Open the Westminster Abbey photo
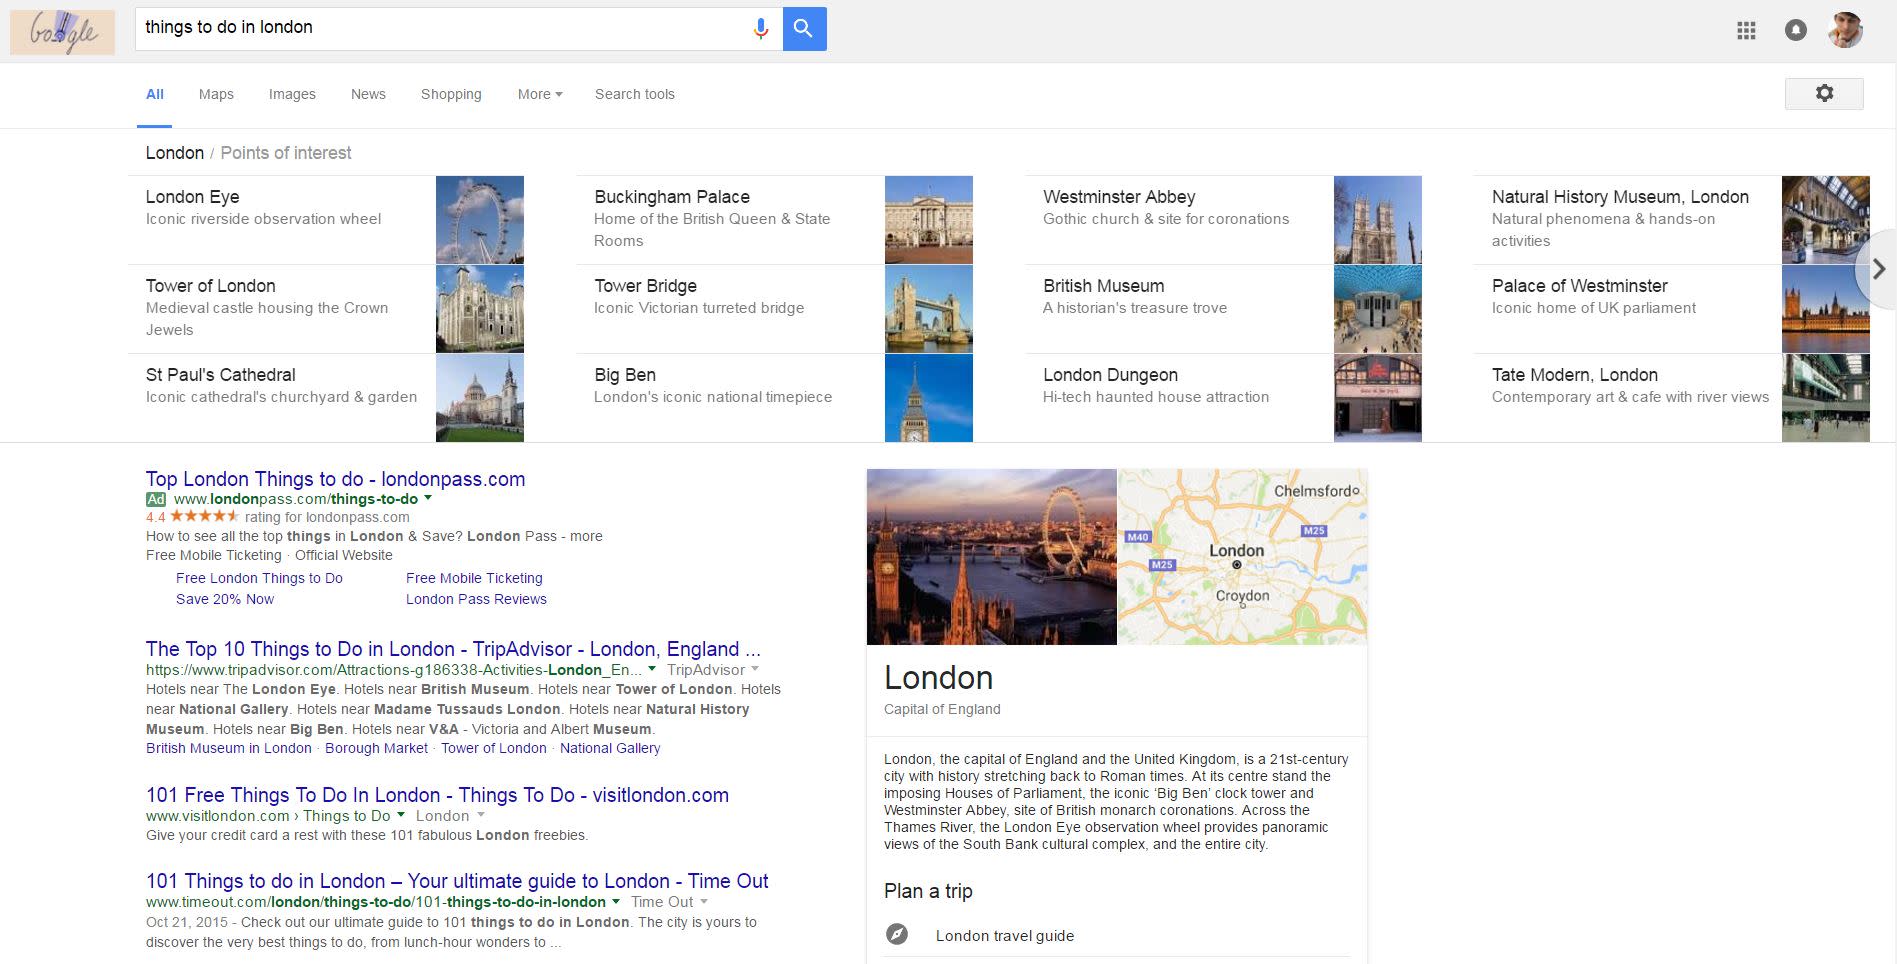The height and width of the screenshot is (964, 1897). click(x=1378, y=220)
